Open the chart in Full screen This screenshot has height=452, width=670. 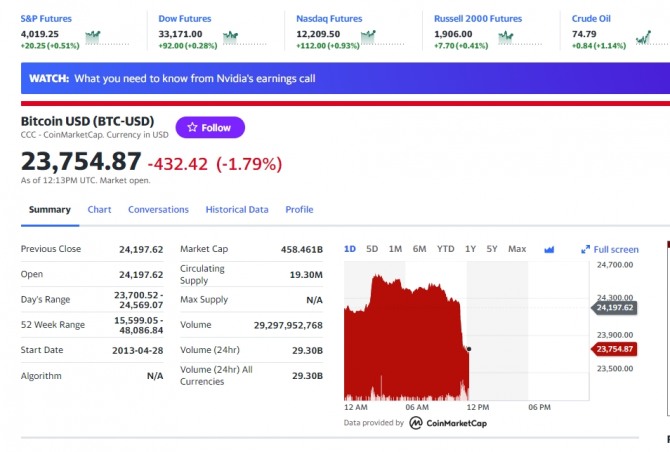[610, 249]
